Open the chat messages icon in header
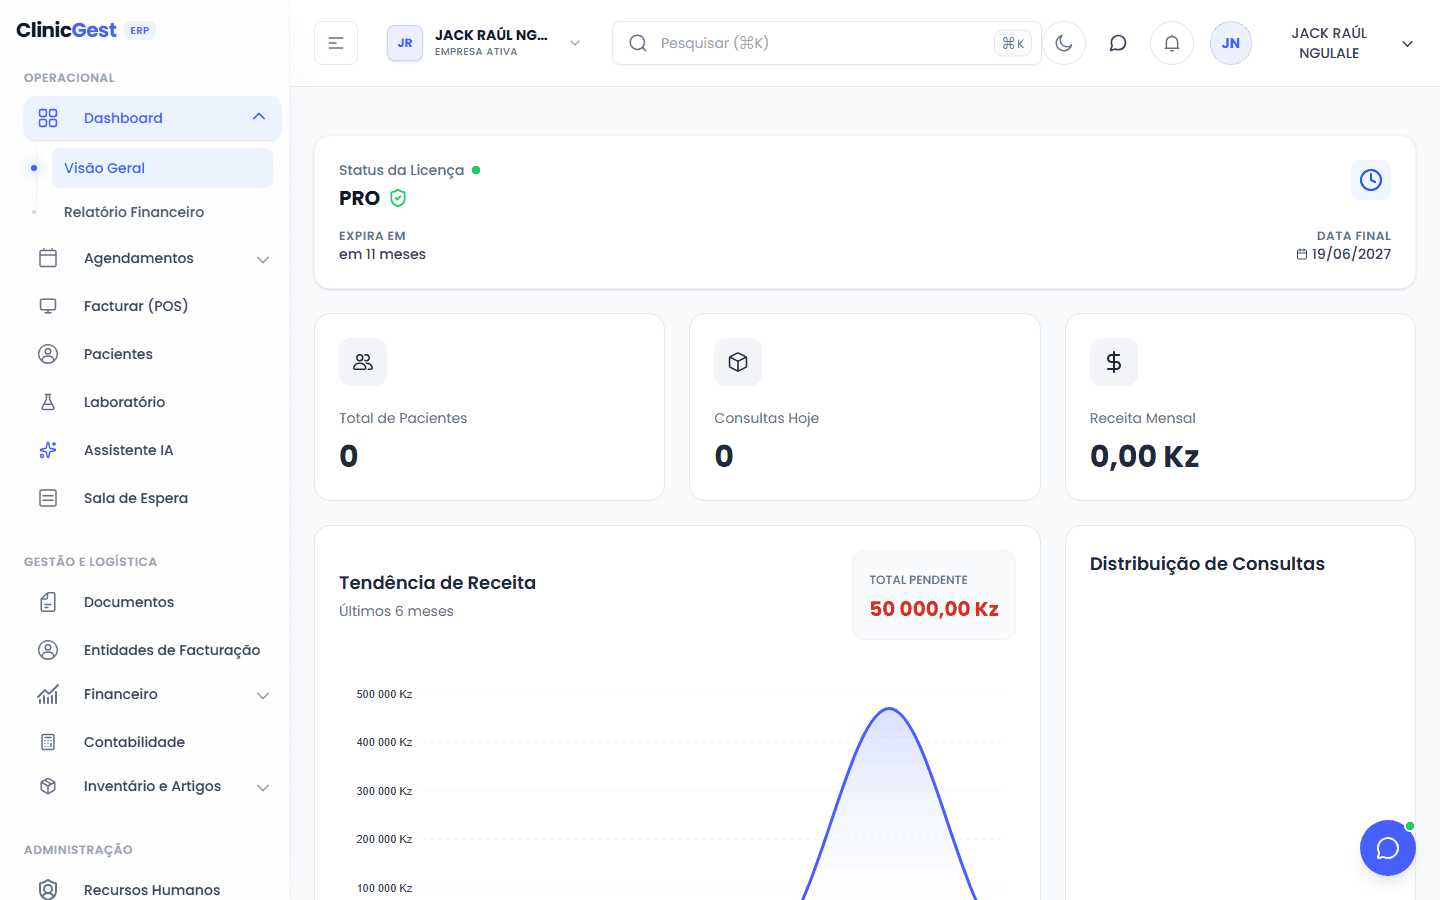This screenshot has width=1440, height=900. 1118,43
